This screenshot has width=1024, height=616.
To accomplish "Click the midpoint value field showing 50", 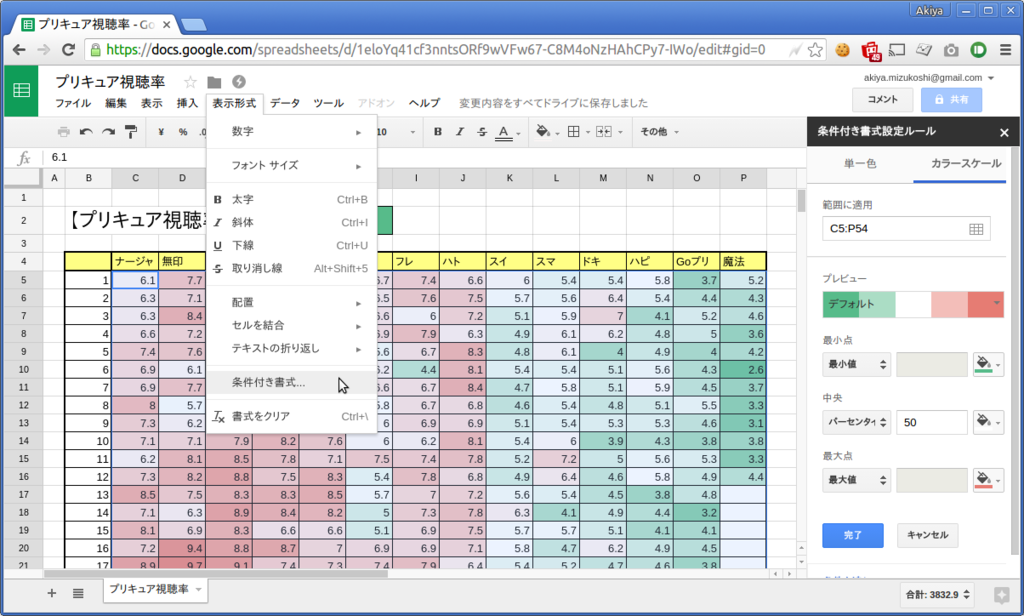I will pyautogui.click(x=931, y=423).
